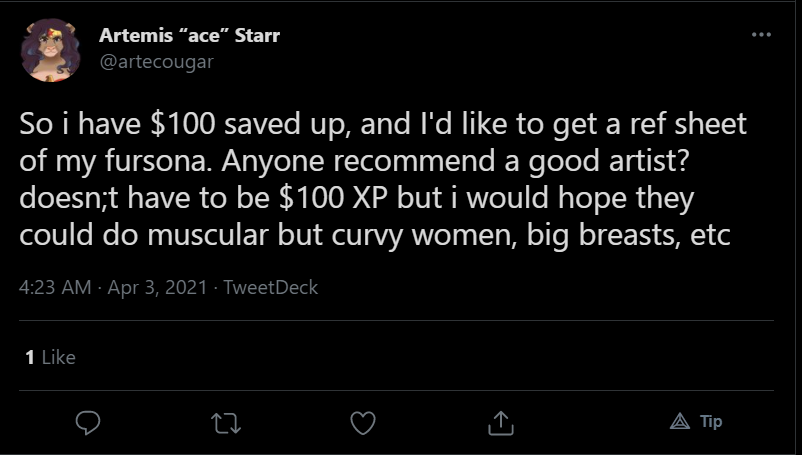Open the share upload arrow icon

click(x=501, y=423)
